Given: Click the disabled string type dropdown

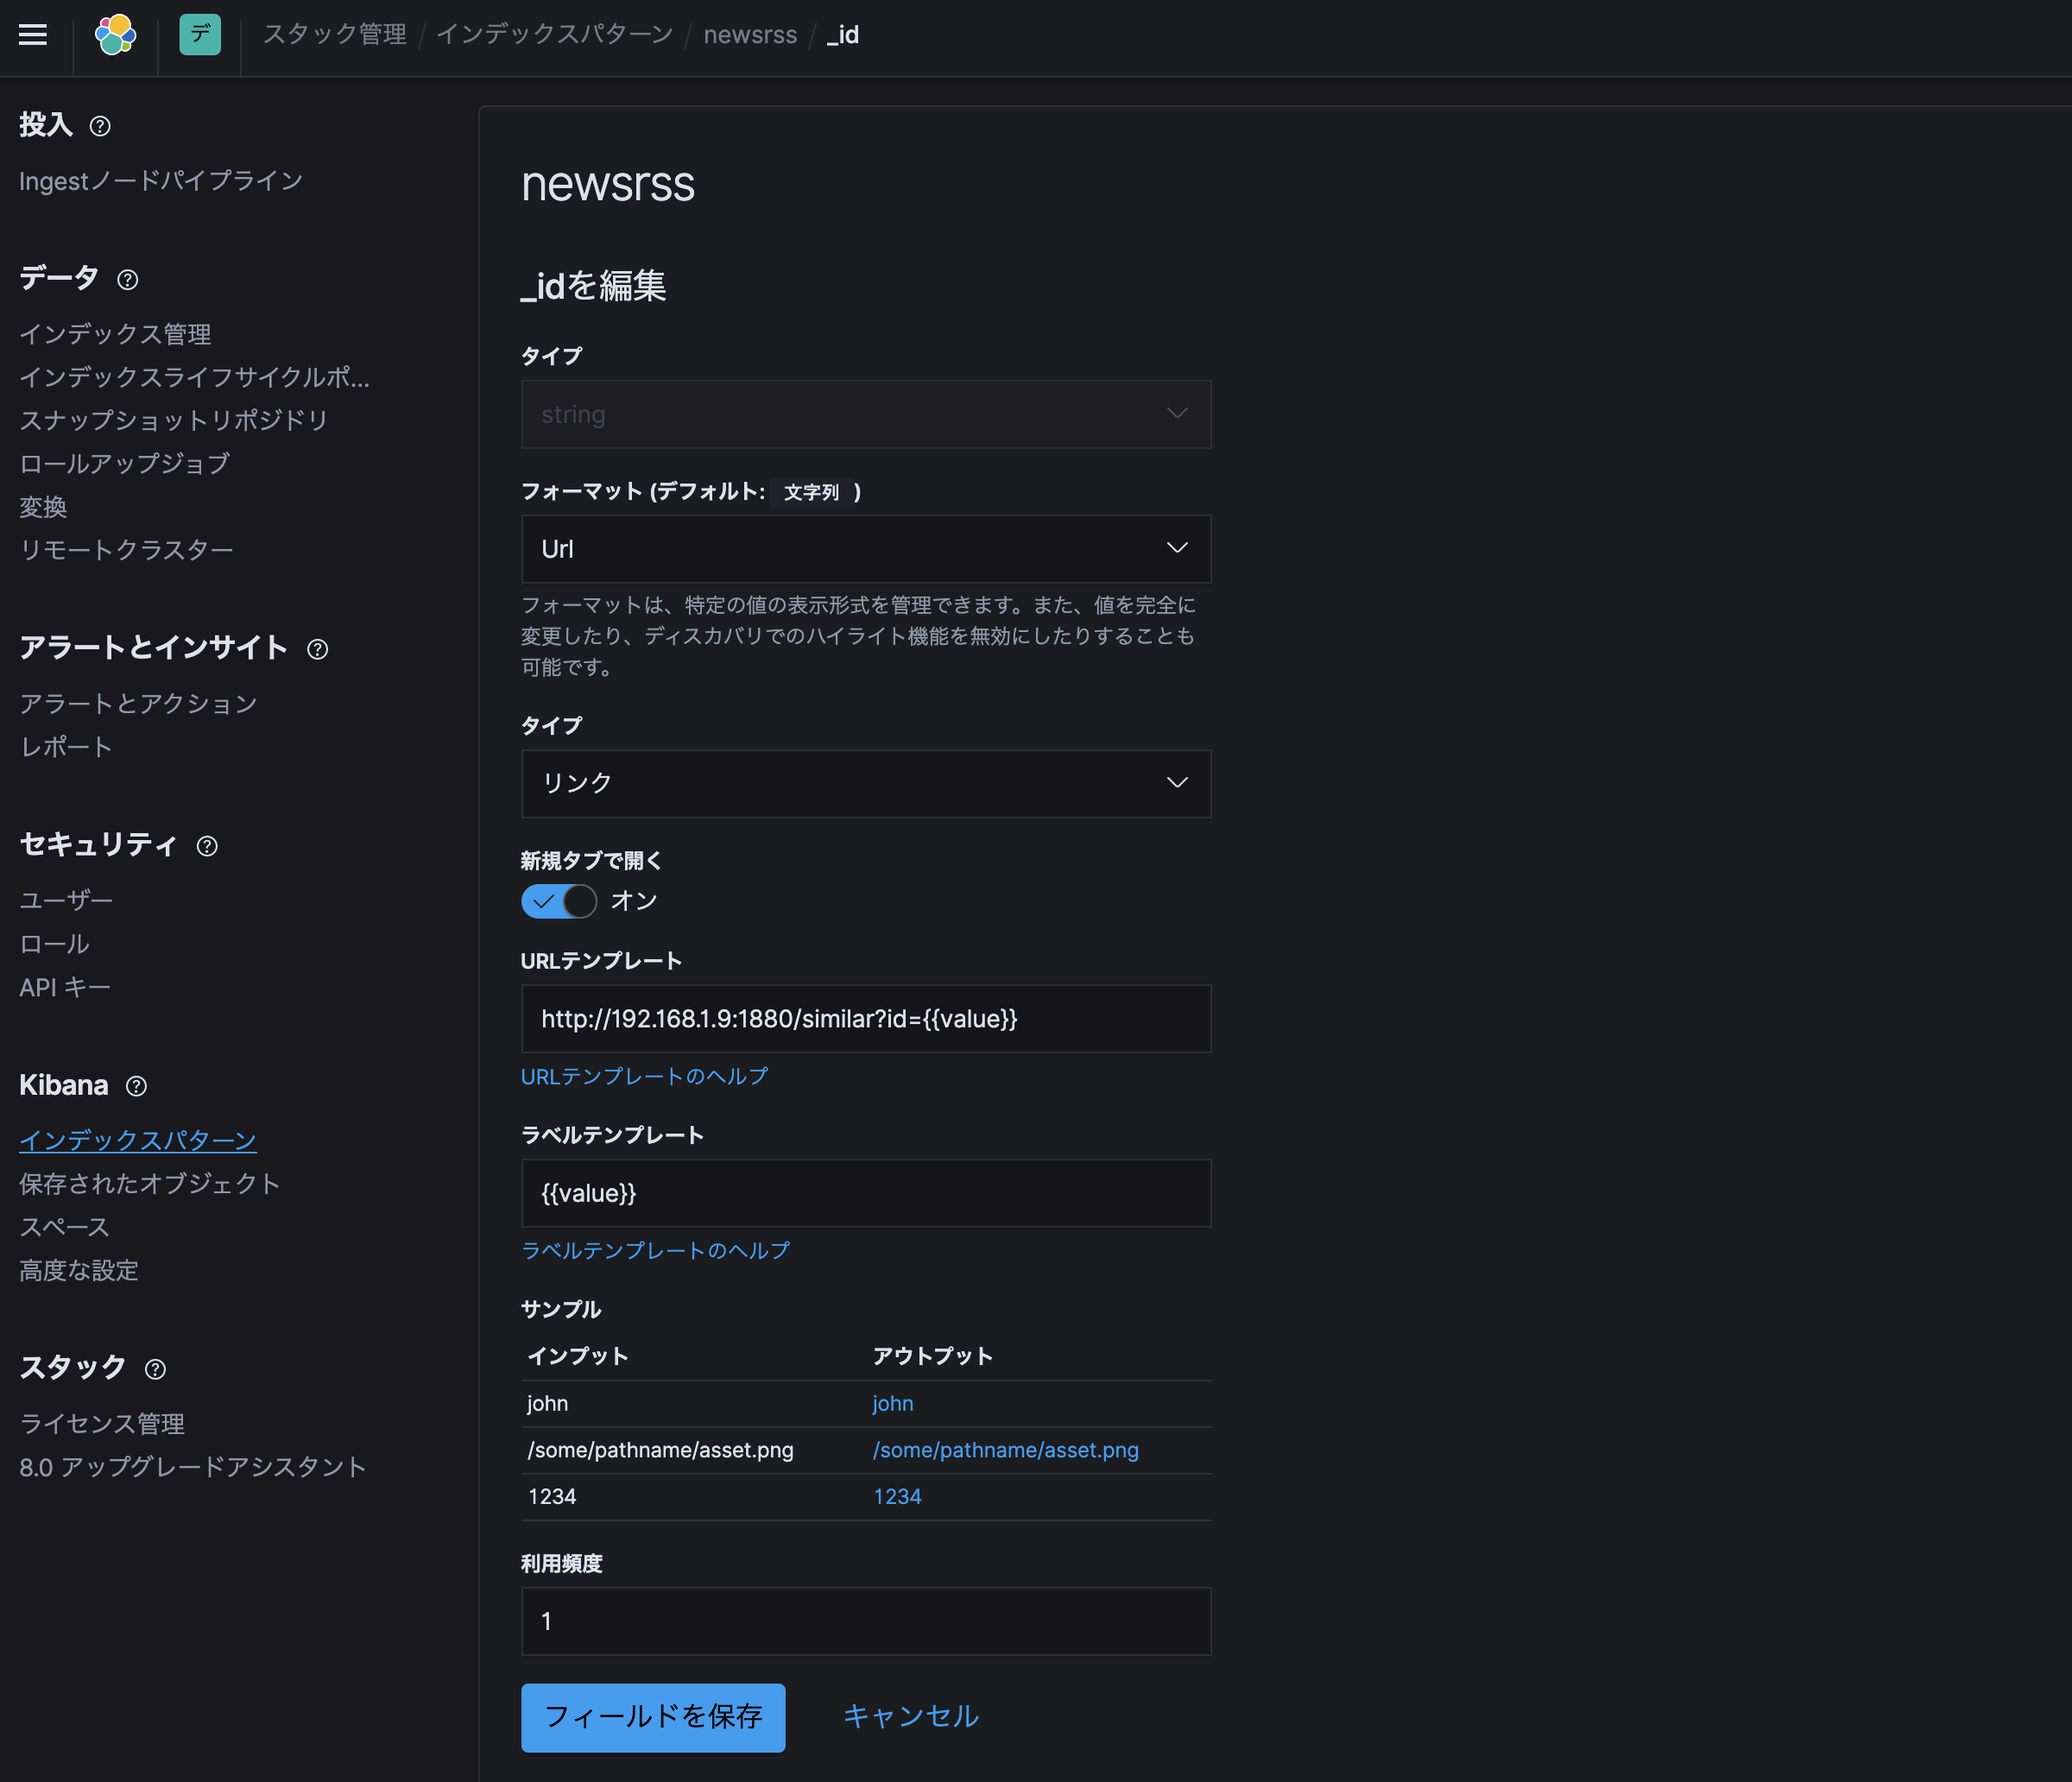Looking at the screenshot, I should pyautogui.click(x=865, y=415).
